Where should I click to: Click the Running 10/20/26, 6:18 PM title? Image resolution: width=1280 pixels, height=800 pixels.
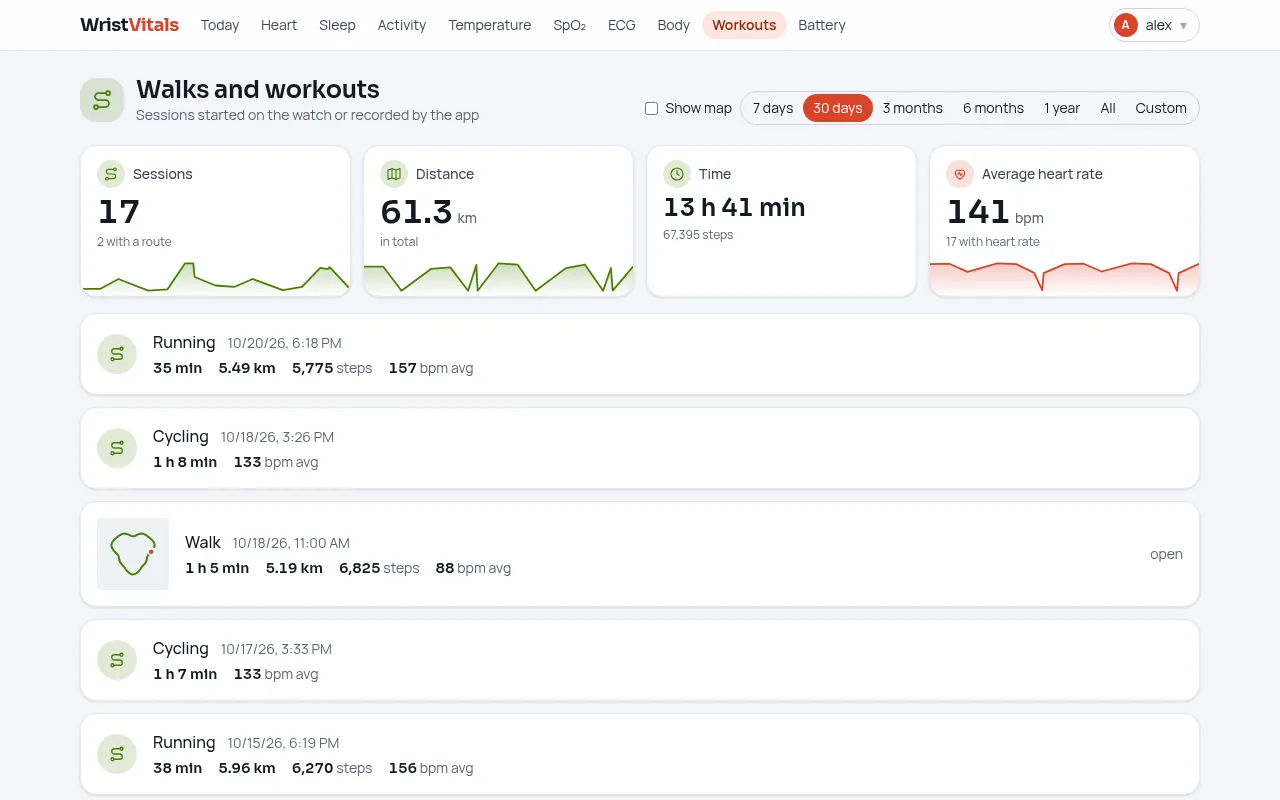[x=247, y=343]
